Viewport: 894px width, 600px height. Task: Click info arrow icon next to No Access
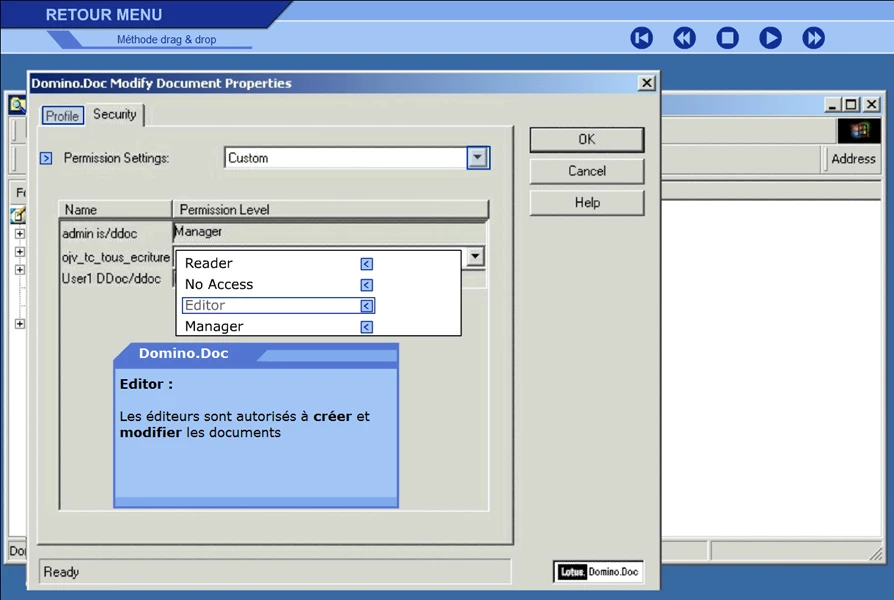[x=367, y=285]
